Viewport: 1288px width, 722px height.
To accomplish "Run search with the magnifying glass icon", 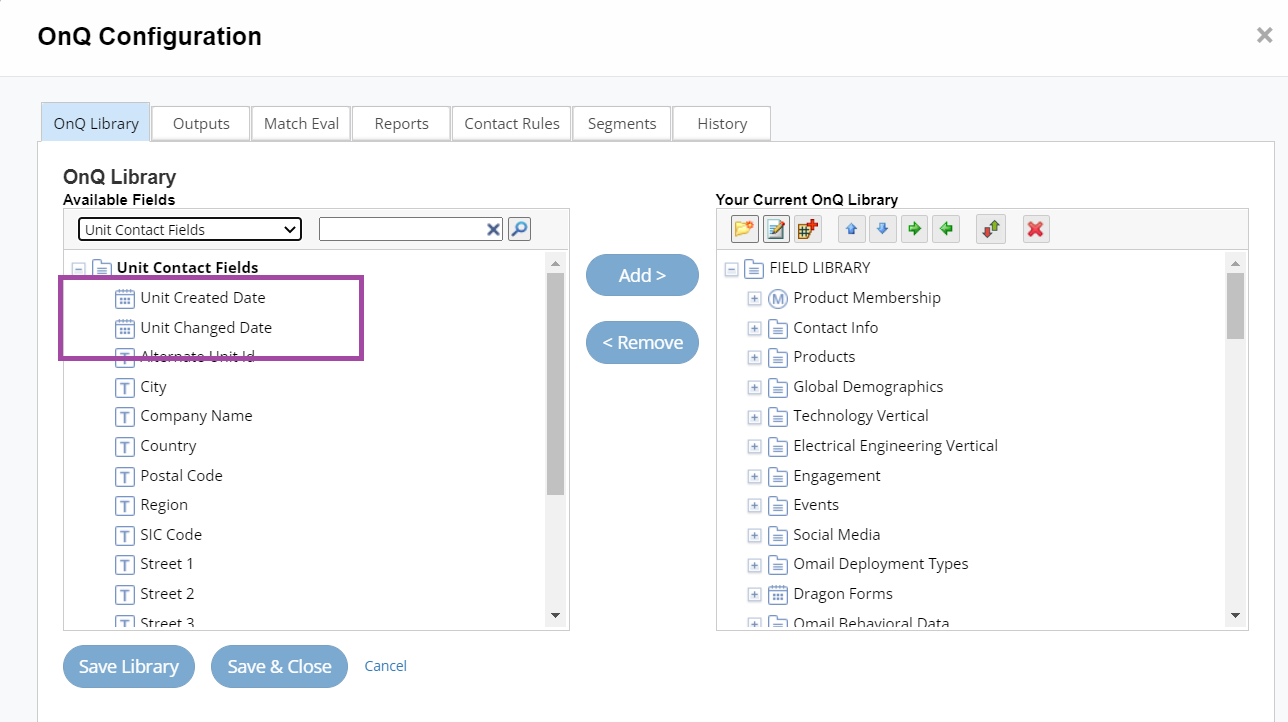I will pyautogui.click(x=519, y=229).
